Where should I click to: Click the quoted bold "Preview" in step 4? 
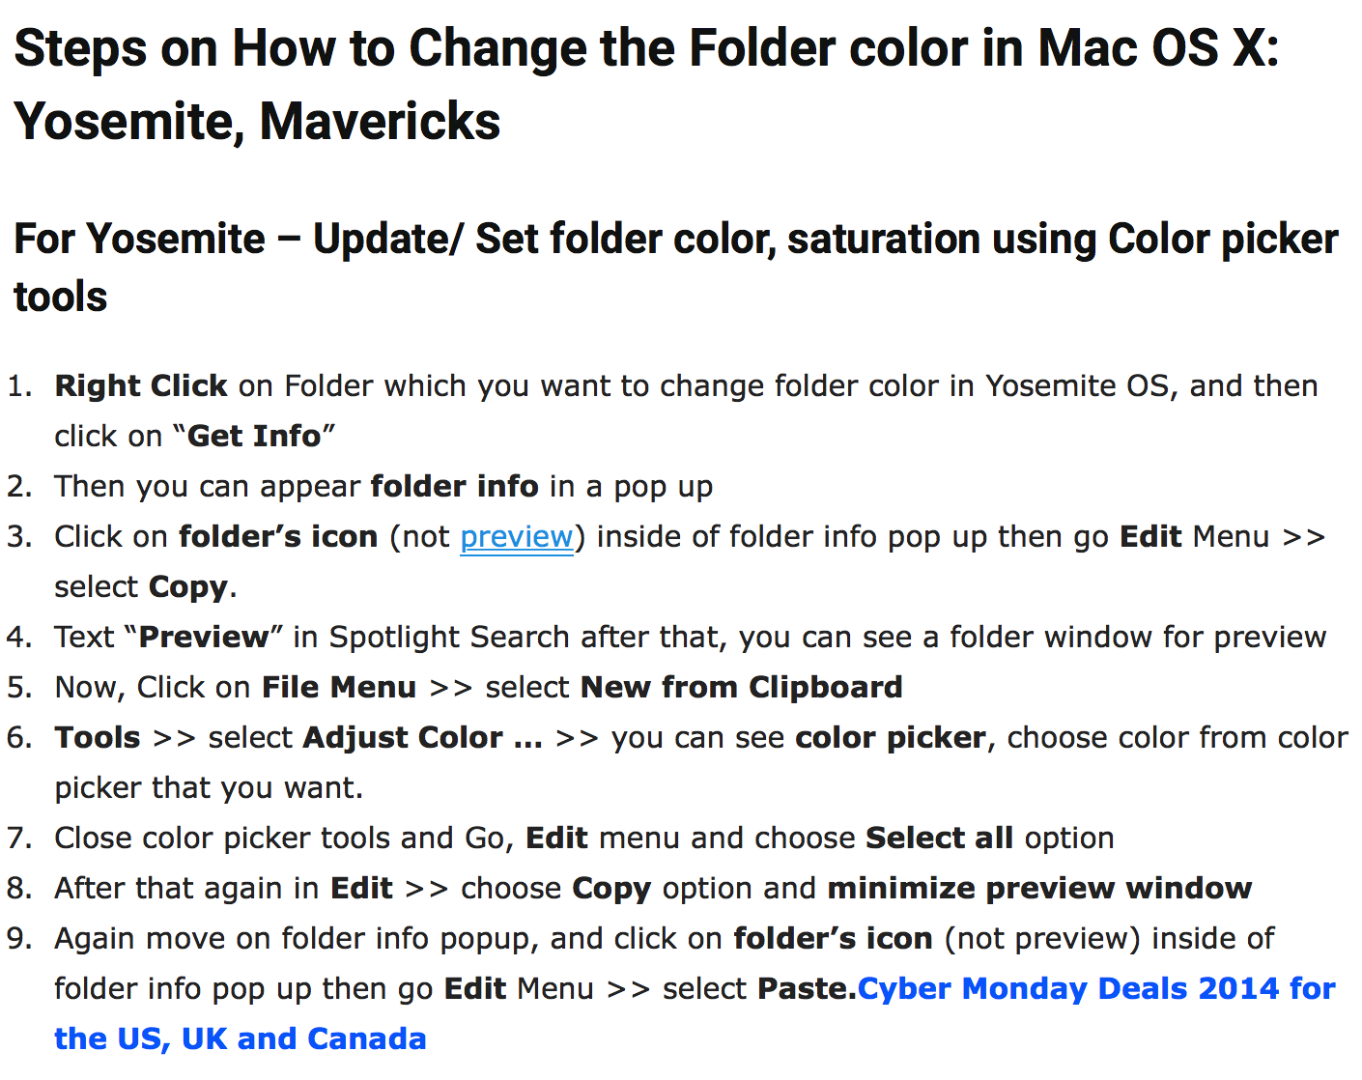tap(204, 637)
